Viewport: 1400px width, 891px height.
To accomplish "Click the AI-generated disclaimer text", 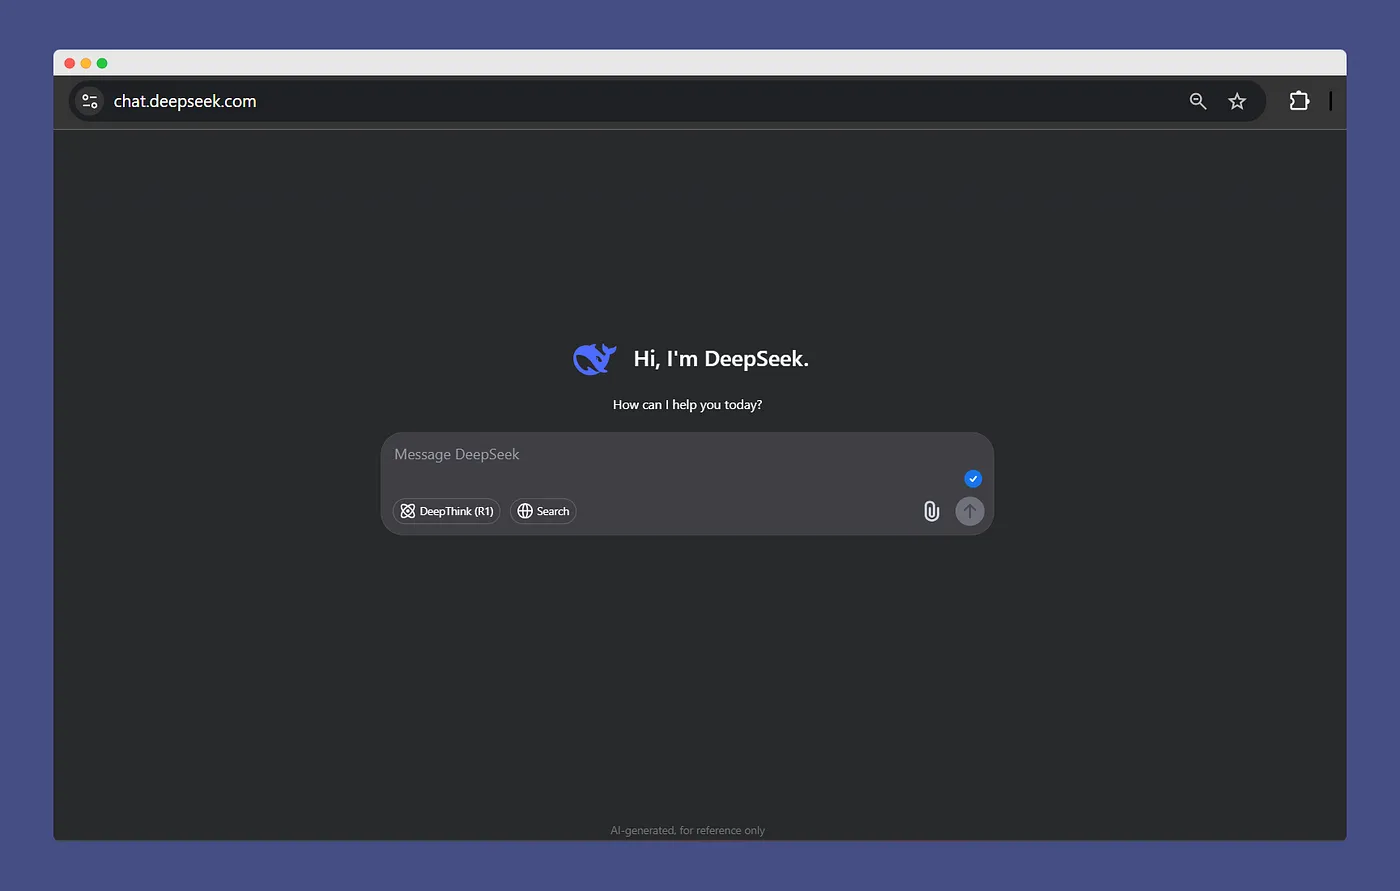I will [687, 830].
